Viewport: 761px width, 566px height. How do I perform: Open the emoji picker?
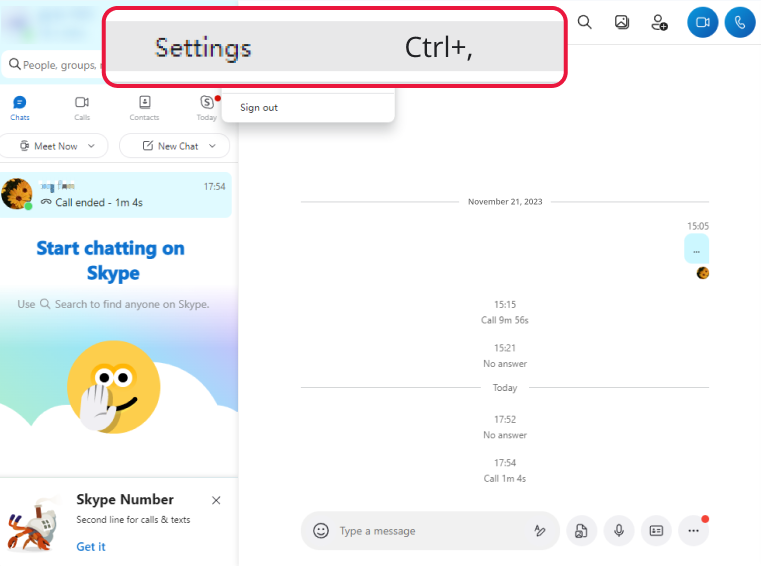[x=321, y=531]
